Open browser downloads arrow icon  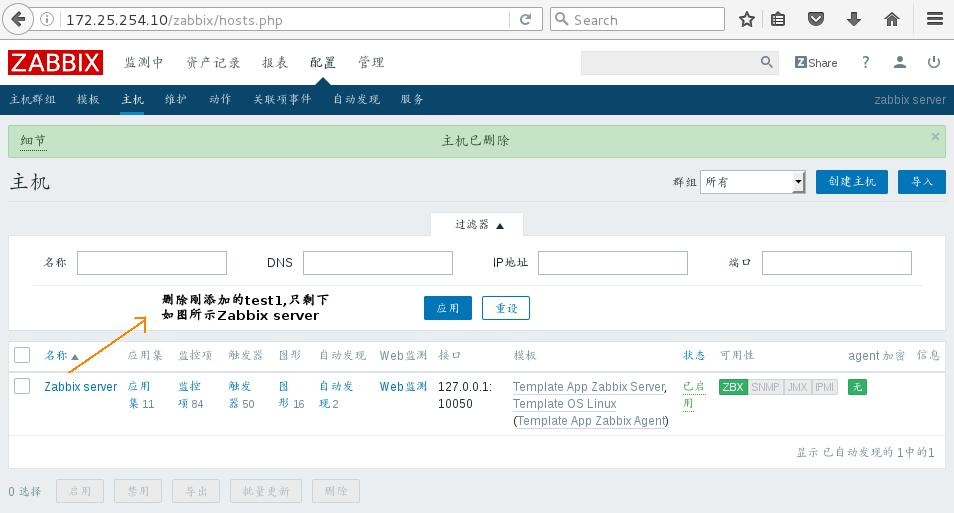[854, 19]
